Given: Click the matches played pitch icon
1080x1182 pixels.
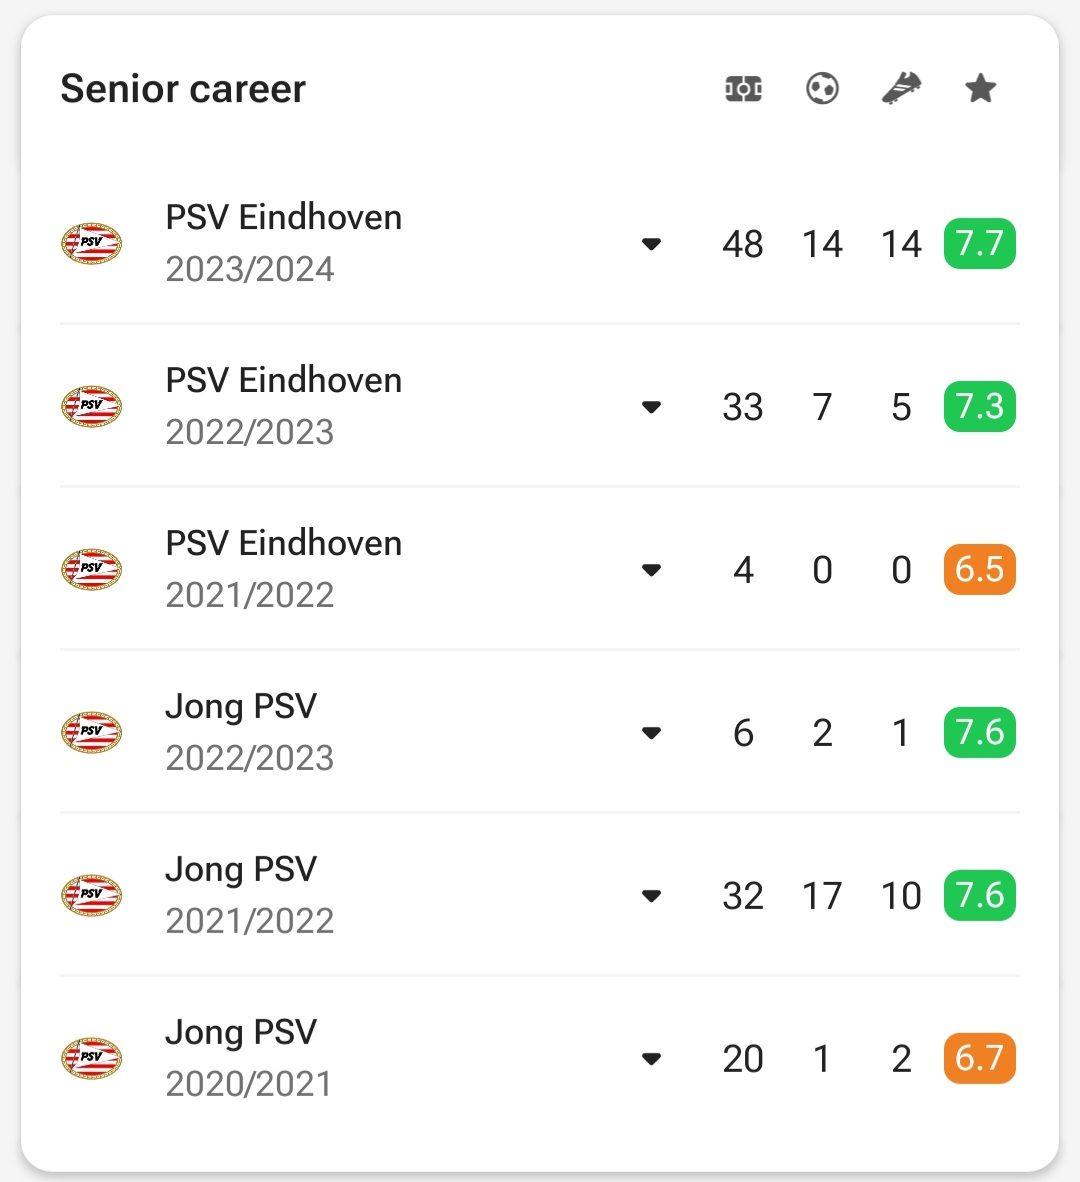Looking at the screenshot, I should click(x=743, y=89).
